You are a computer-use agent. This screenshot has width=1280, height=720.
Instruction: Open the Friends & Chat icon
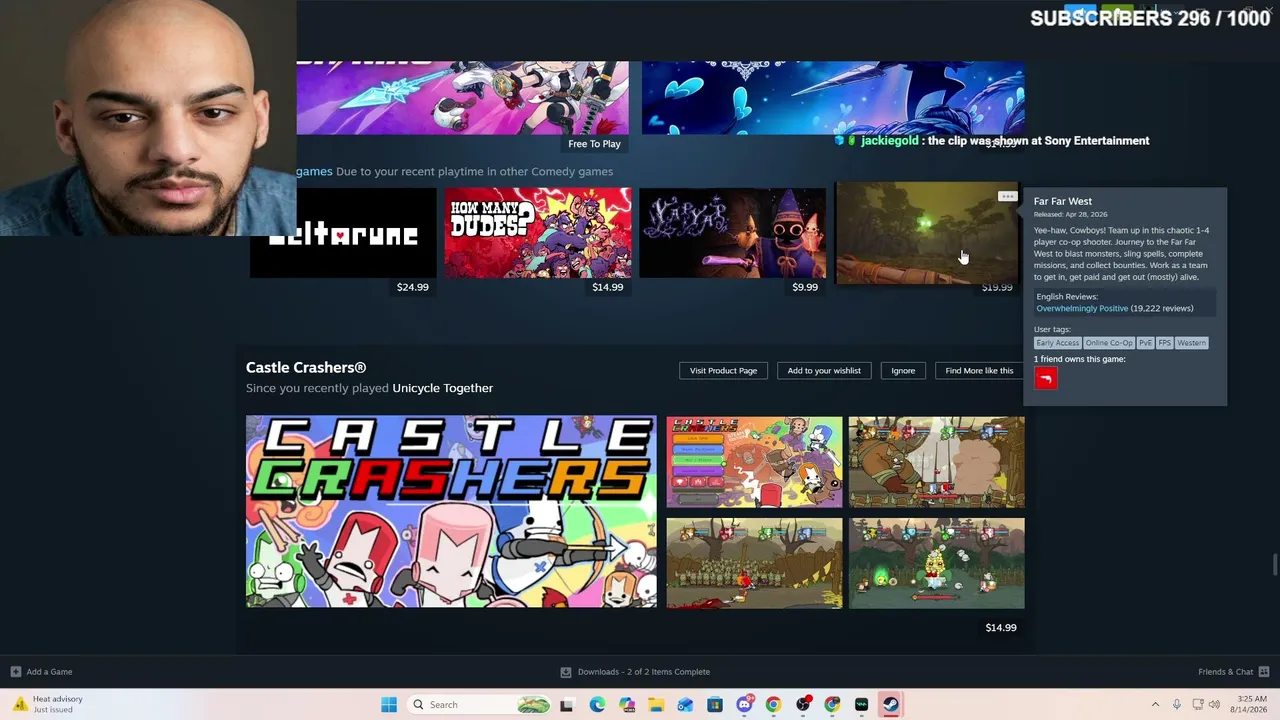pos(1264,672)
